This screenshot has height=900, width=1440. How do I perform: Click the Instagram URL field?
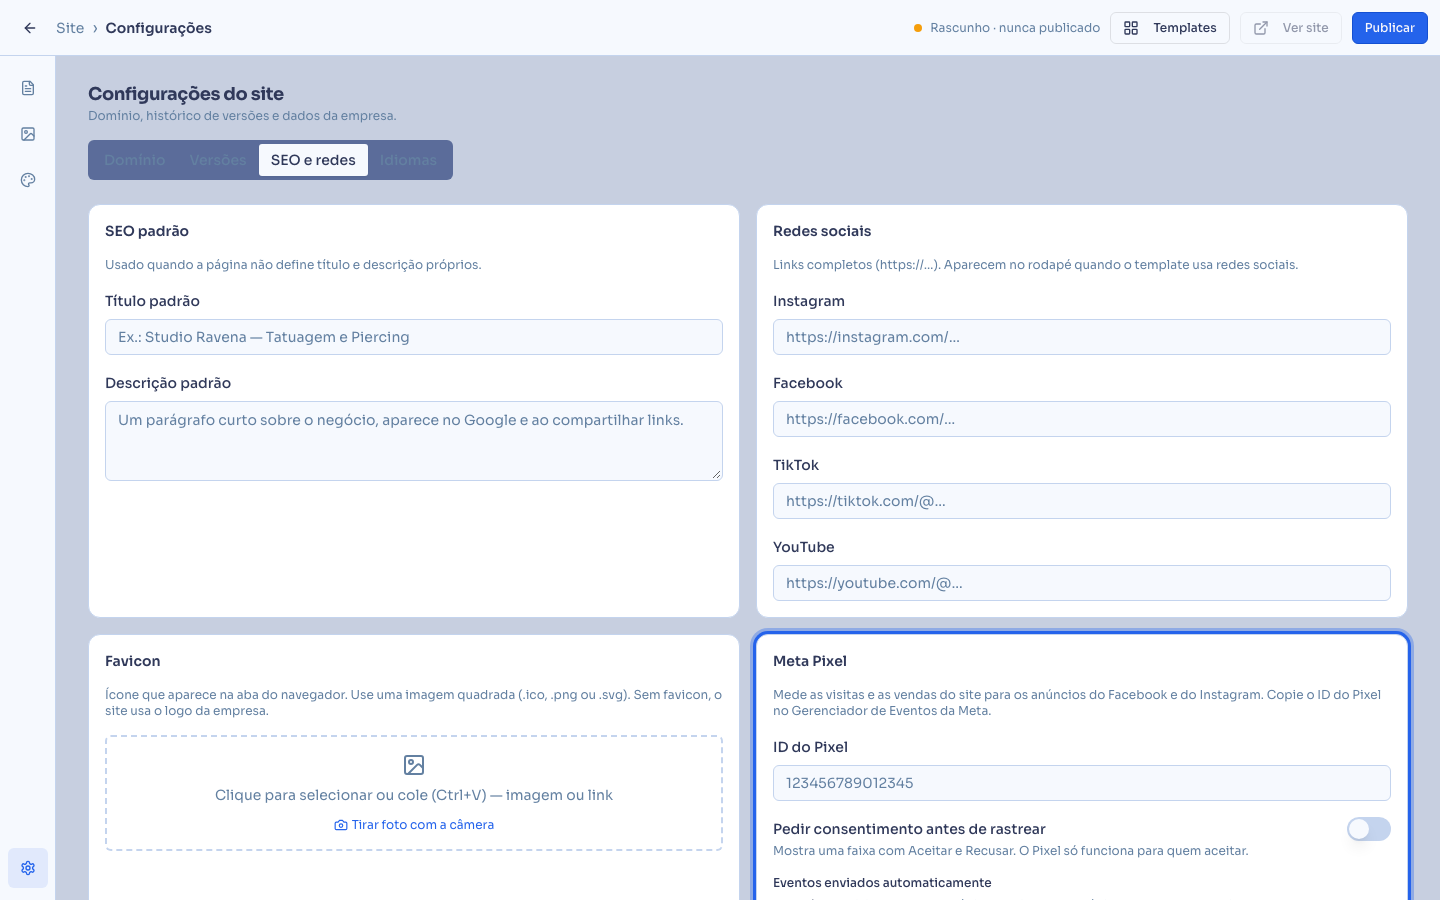[1082, 337]
